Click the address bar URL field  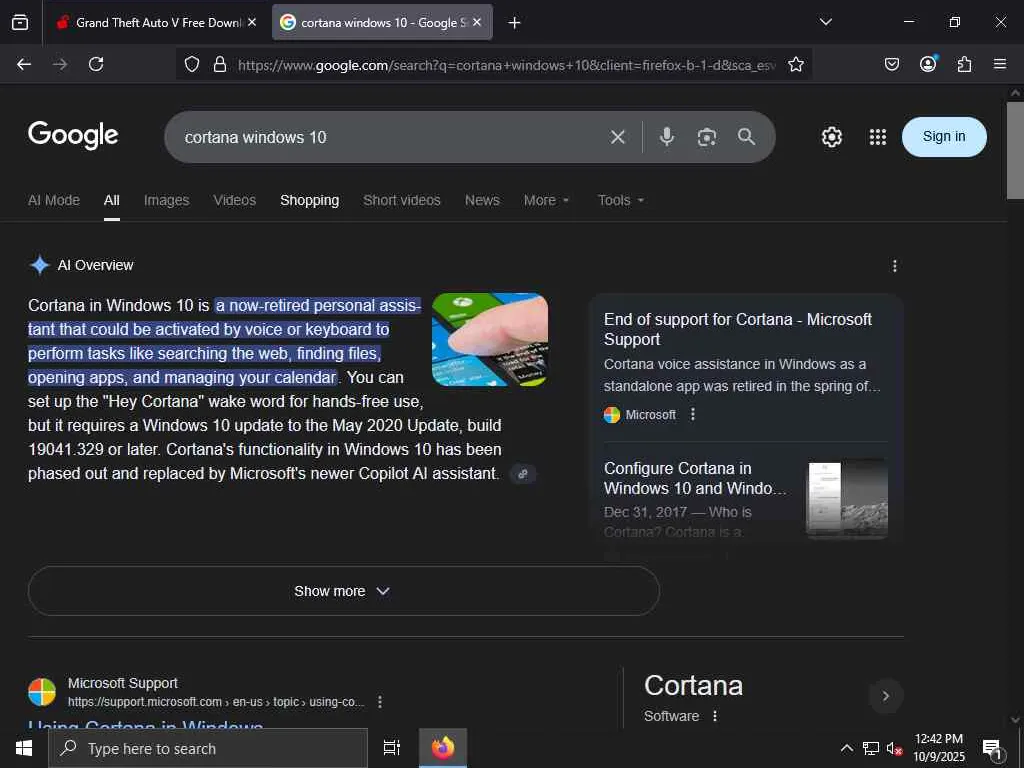(x=507, y=65)
